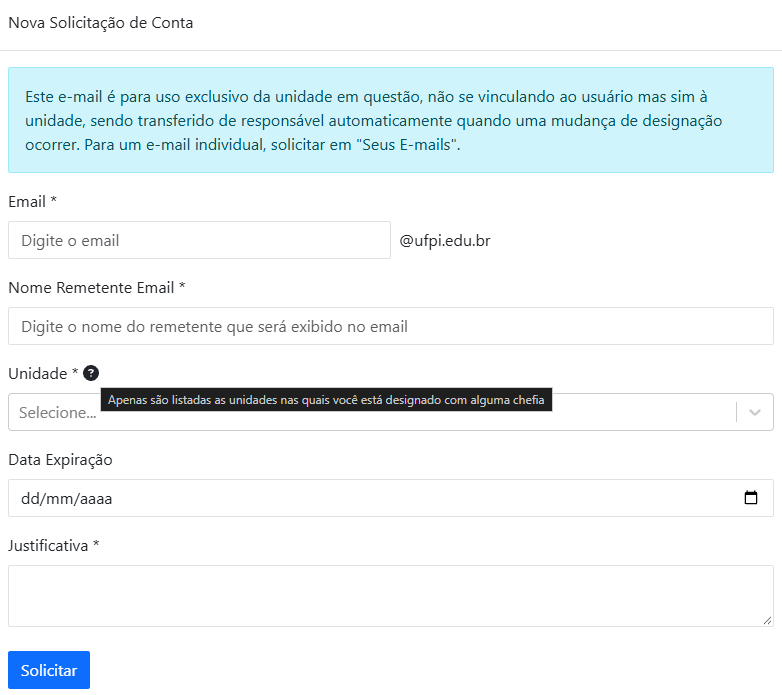Click the blue info alert box
Viewport: 782px width, 695px height.
point(391,120)
